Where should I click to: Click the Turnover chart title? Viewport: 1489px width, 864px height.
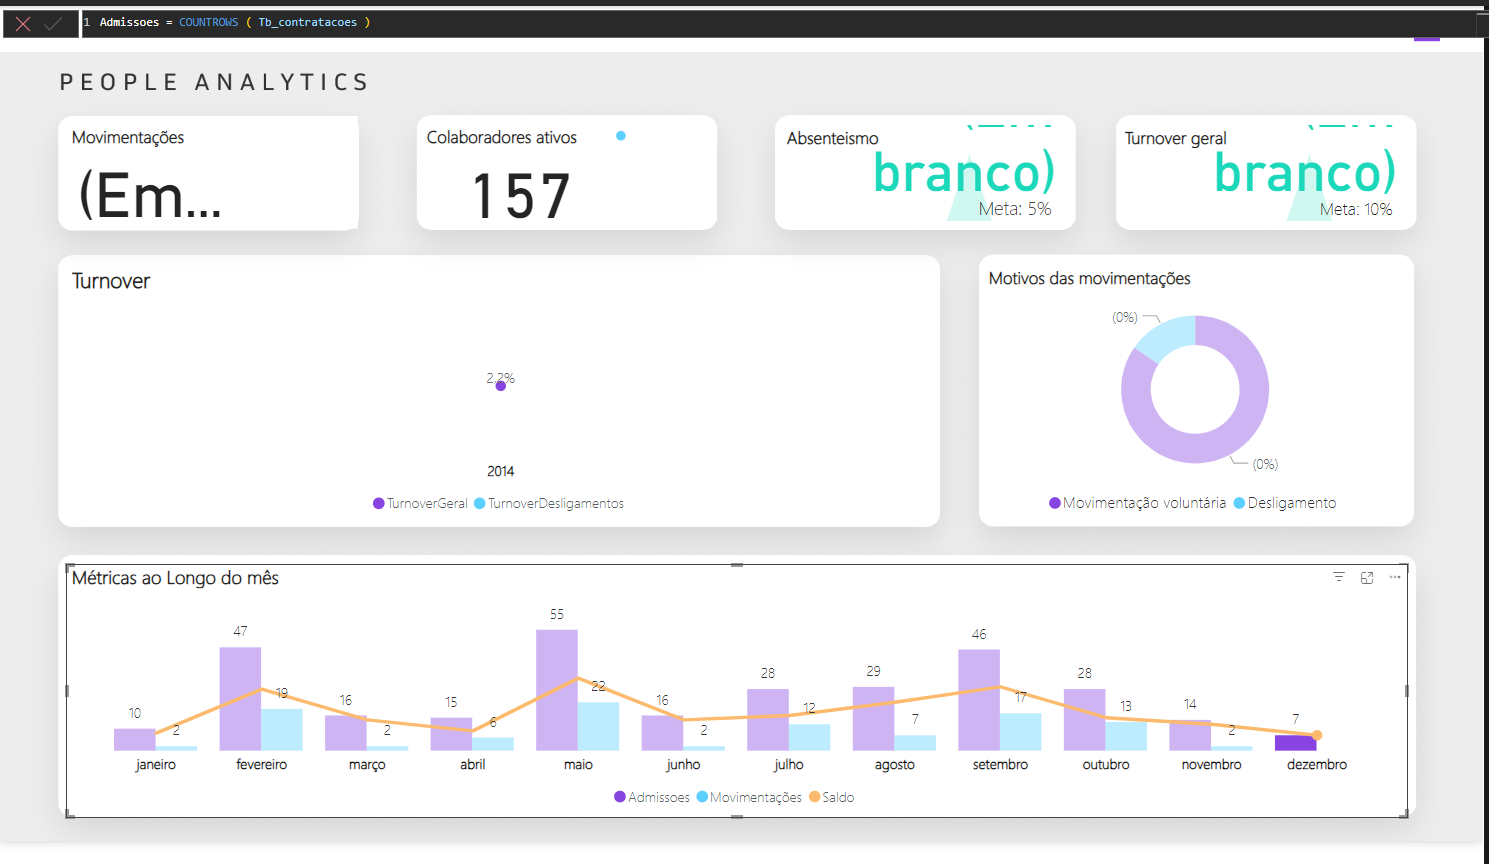(x=111, y=281)
